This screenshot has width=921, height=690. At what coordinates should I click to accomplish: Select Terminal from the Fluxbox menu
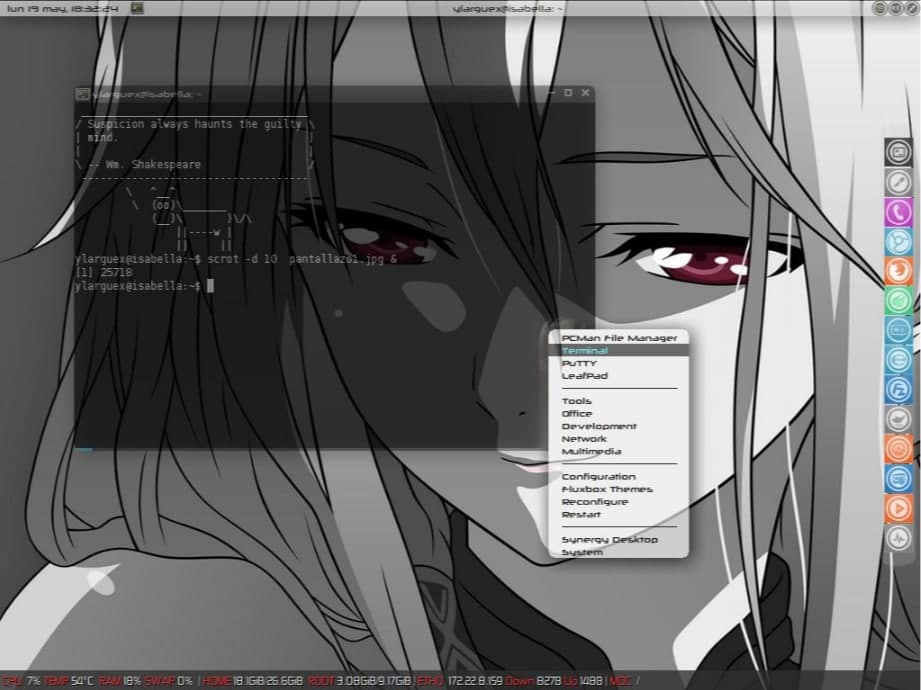(584, 351)
